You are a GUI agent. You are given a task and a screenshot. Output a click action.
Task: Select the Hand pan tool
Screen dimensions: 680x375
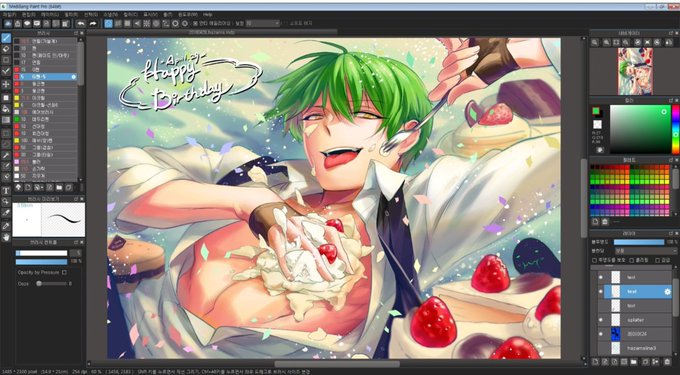coord(6,237)
